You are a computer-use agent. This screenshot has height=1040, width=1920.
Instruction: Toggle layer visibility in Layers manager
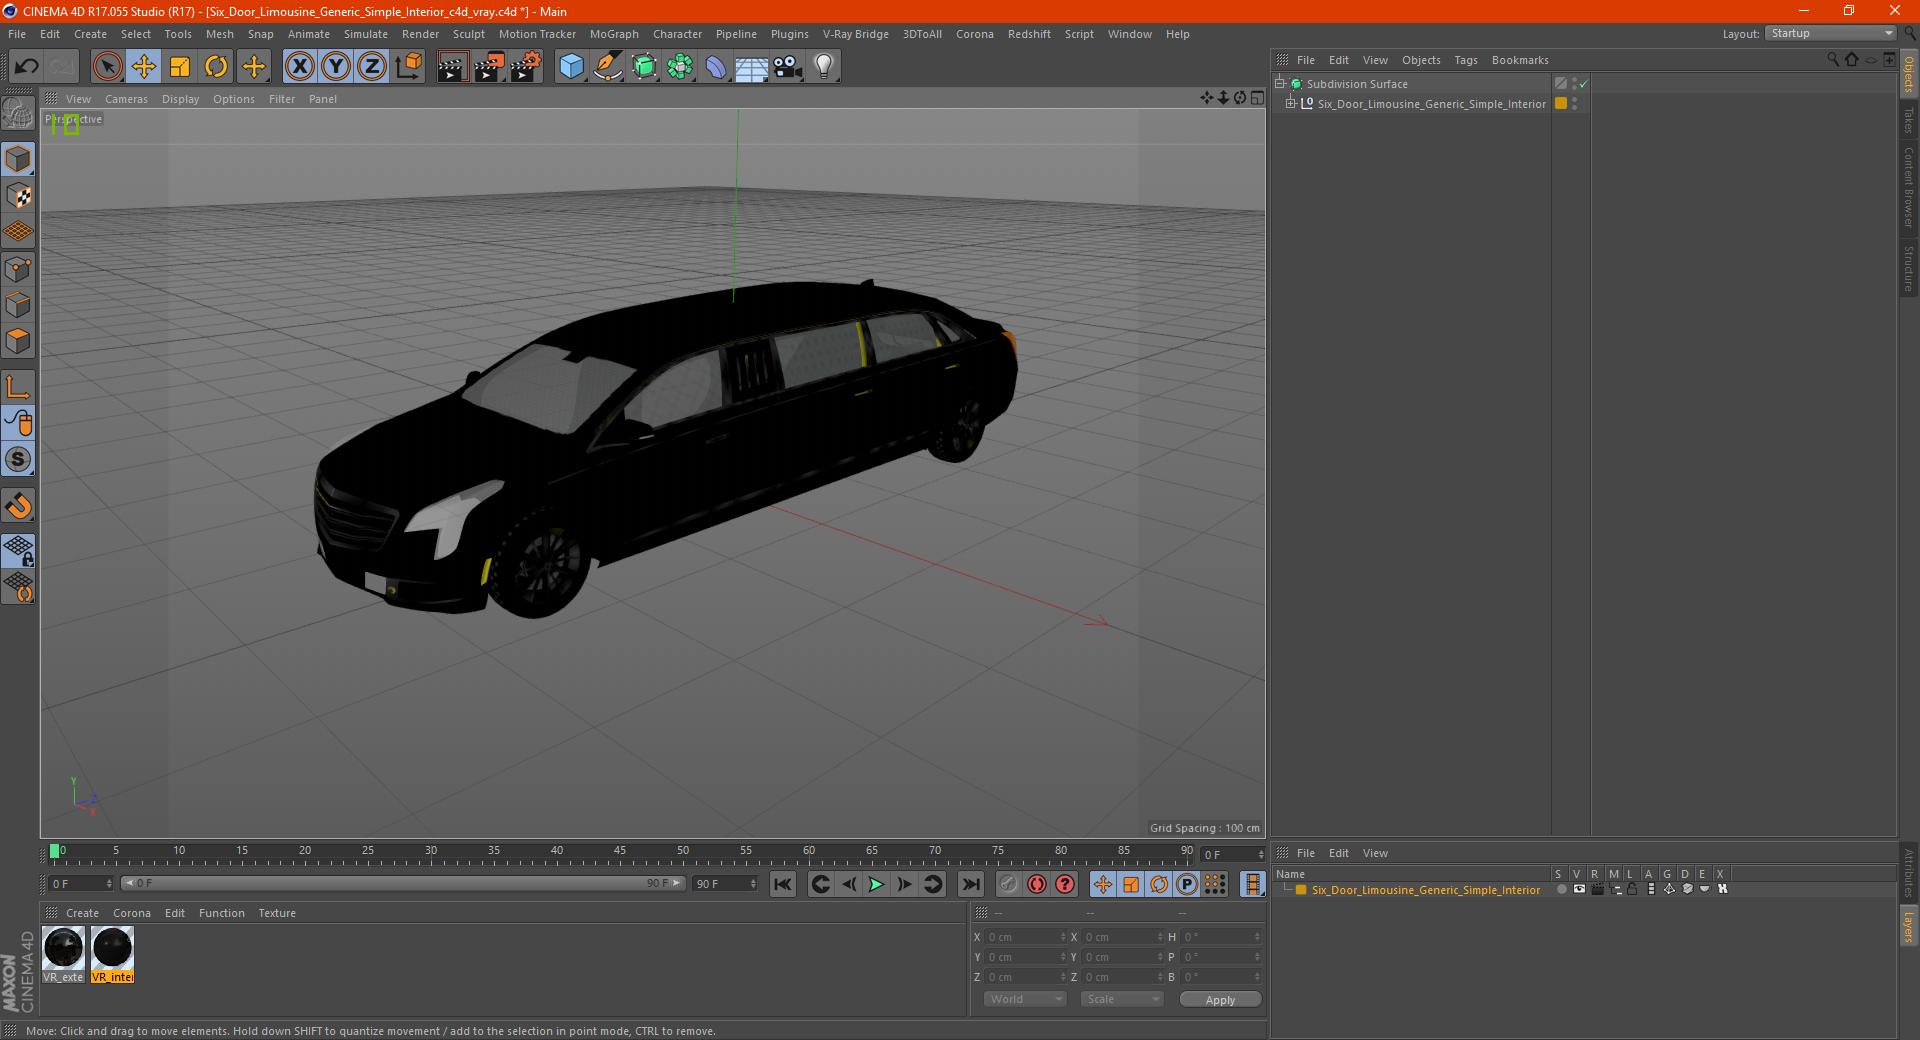pyautogui.click(x=1579, y=889)
